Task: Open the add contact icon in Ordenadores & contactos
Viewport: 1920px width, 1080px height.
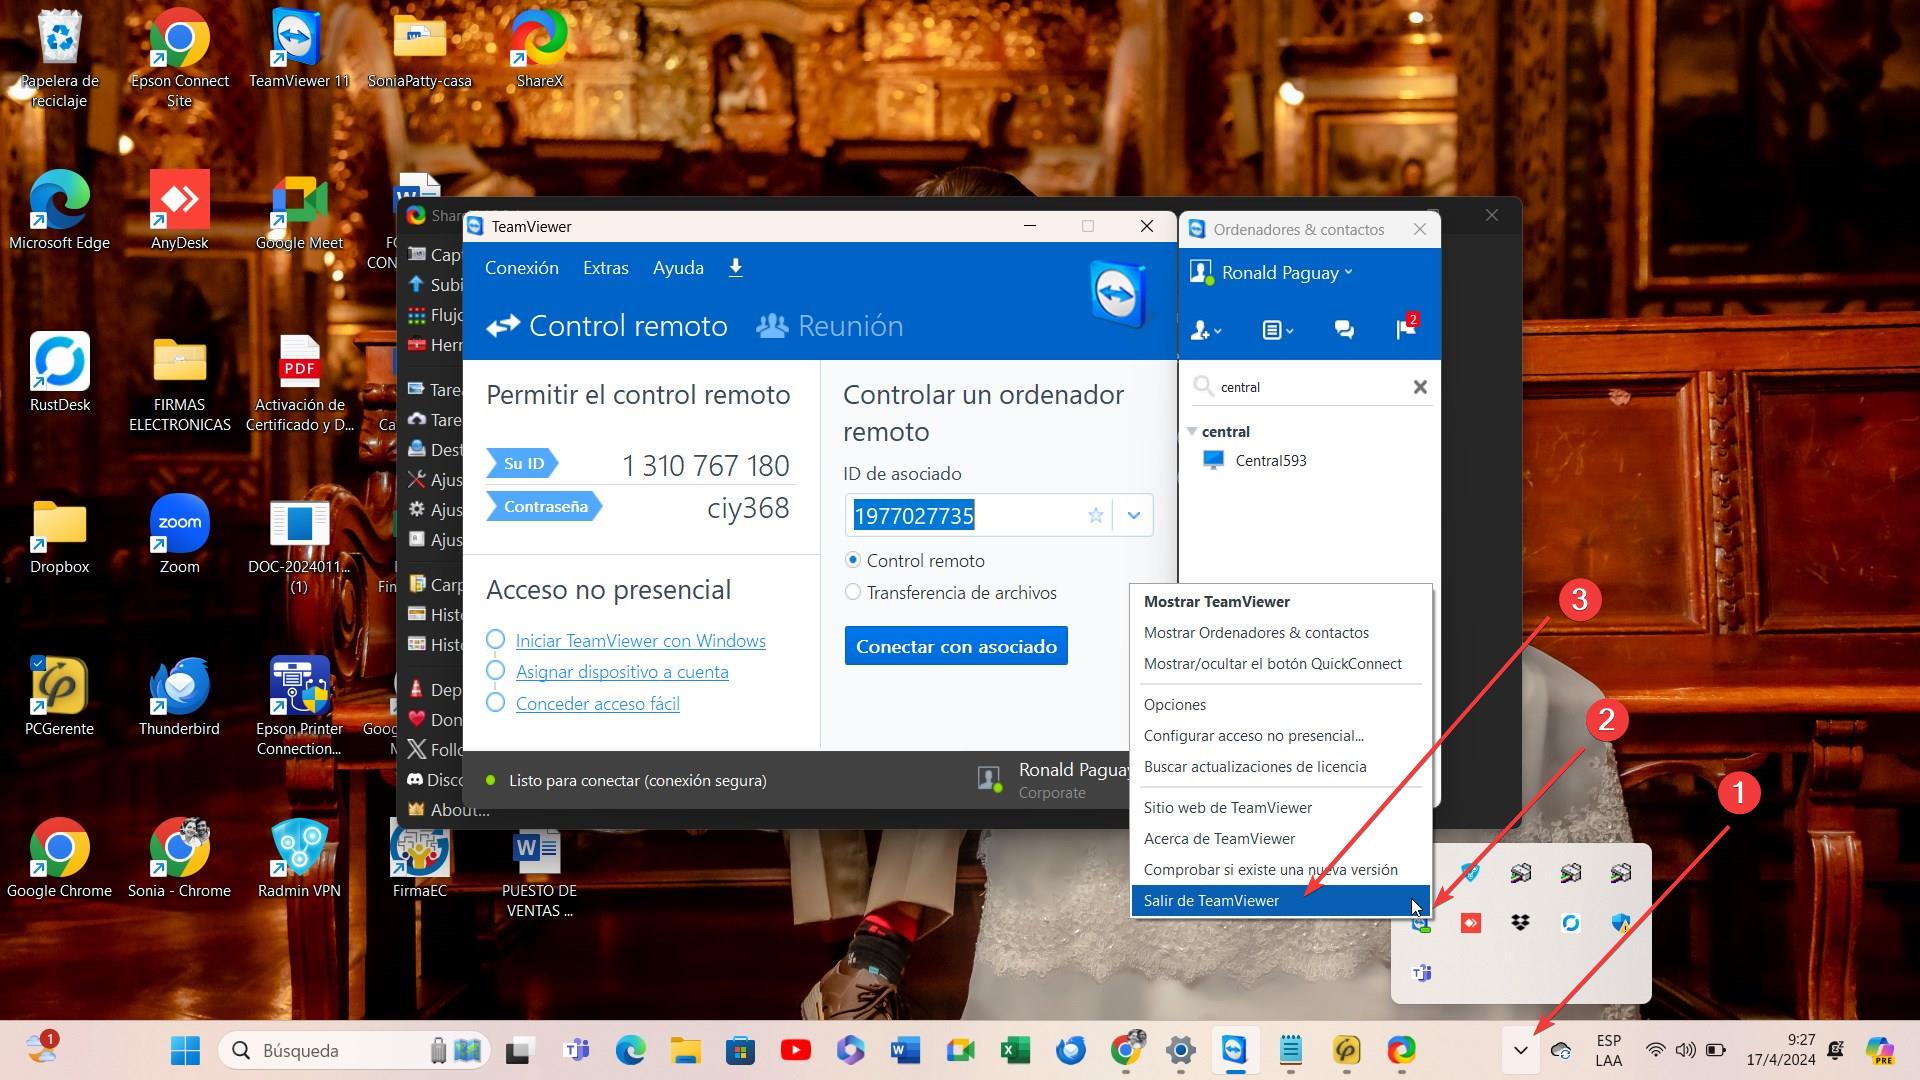Action: point(1203,330)
